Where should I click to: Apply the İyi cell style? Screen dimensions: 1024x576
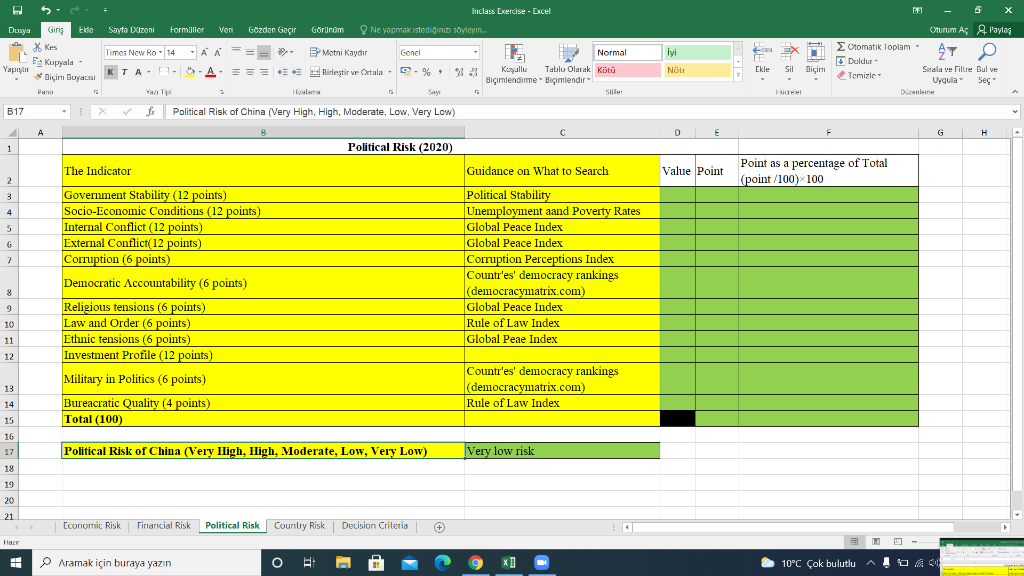click(x=698, y=50)
